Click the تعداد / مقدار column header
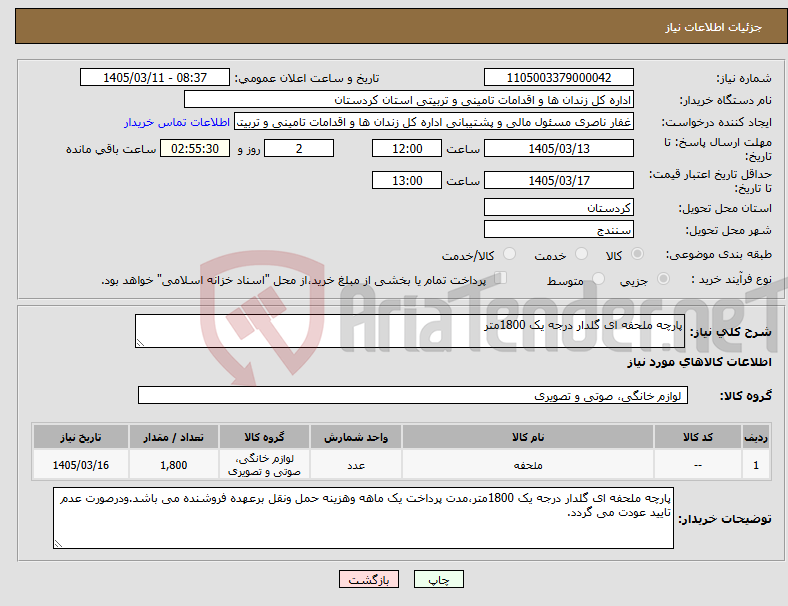Image resolution: width=788 pixels, height=606 pixels. click(173, 437)
